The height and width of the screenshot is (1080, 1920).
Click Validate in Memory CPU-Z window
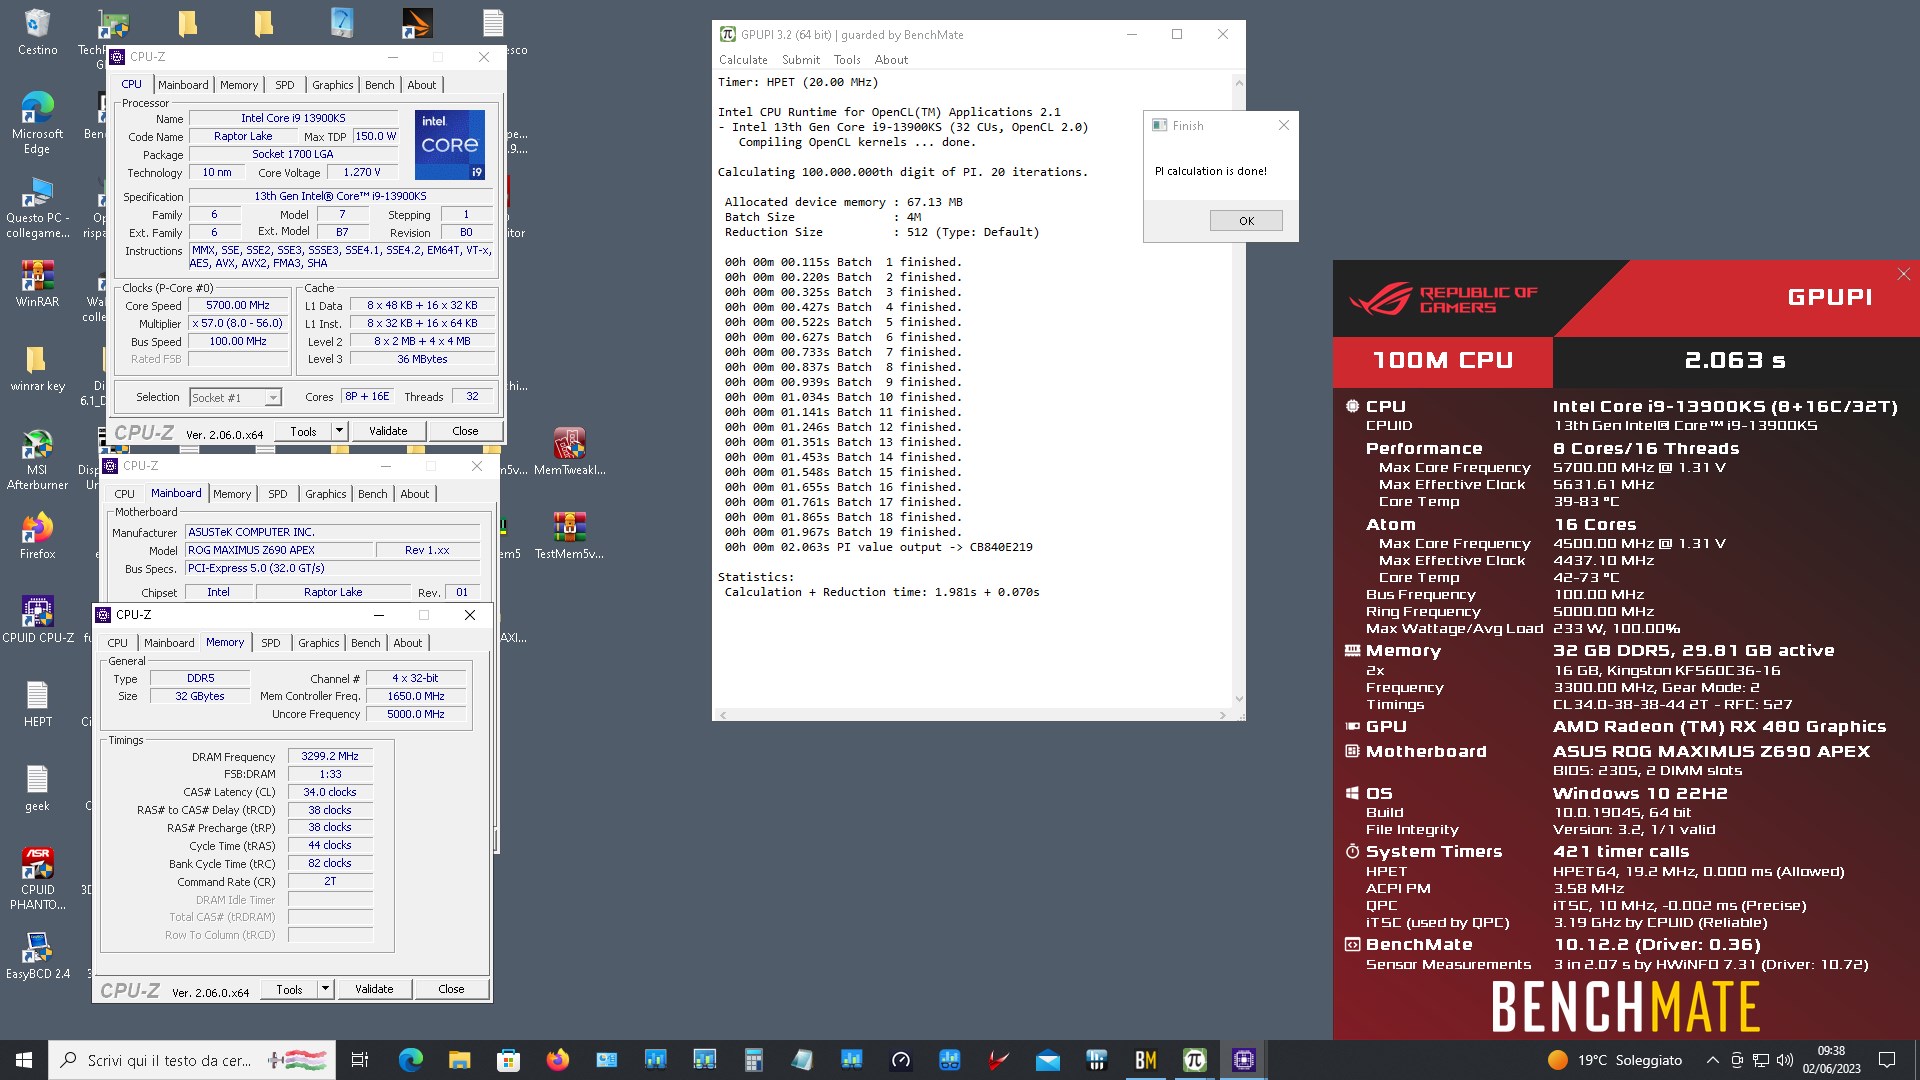pos(374,989)
